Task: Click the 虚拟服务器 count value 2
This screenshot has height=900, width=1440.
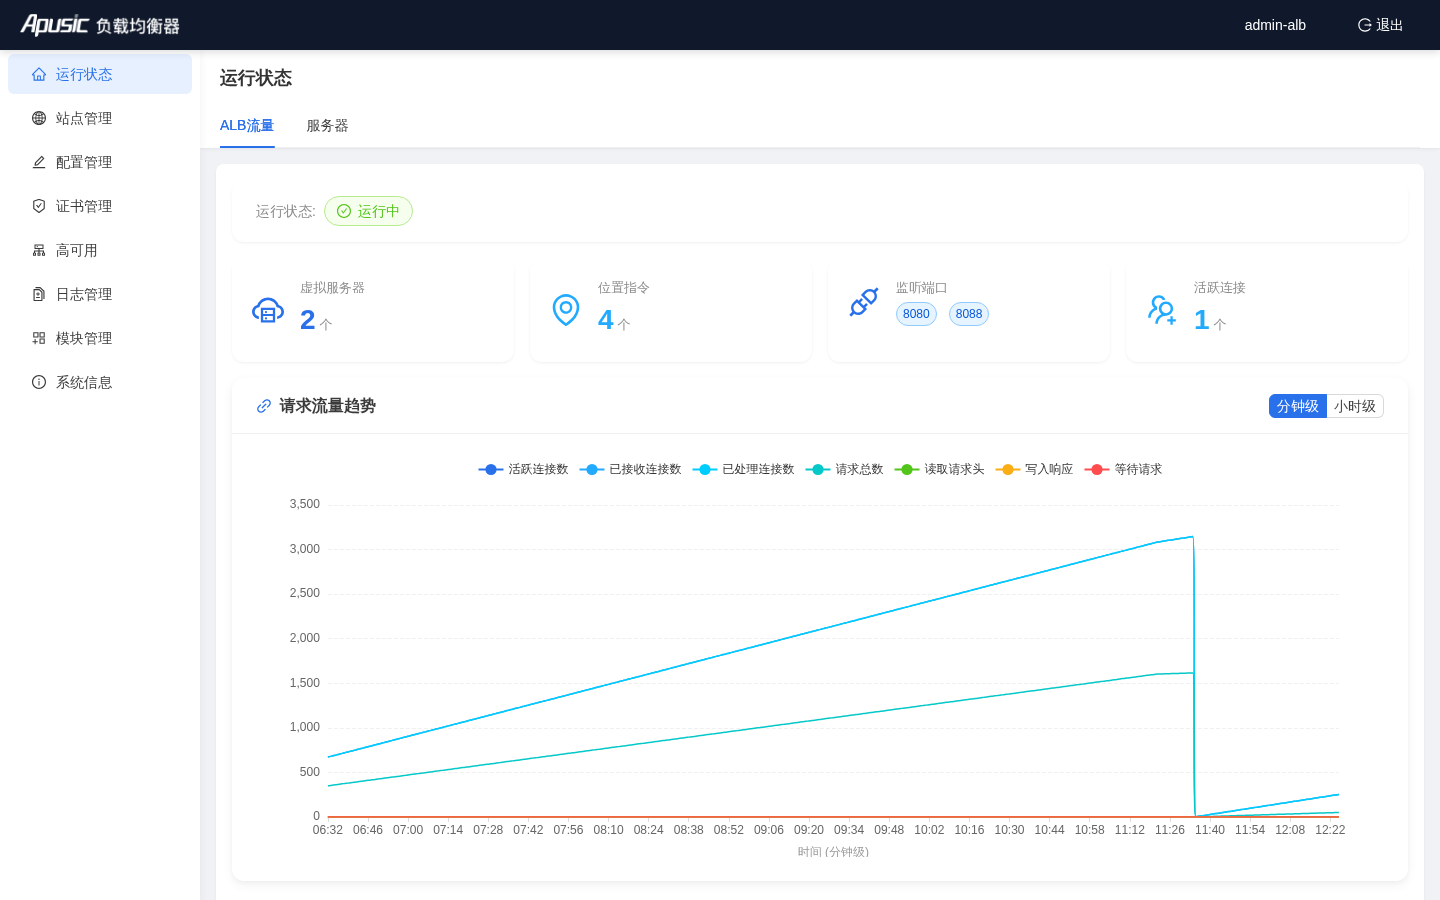Action: click(x=308, y=320)
